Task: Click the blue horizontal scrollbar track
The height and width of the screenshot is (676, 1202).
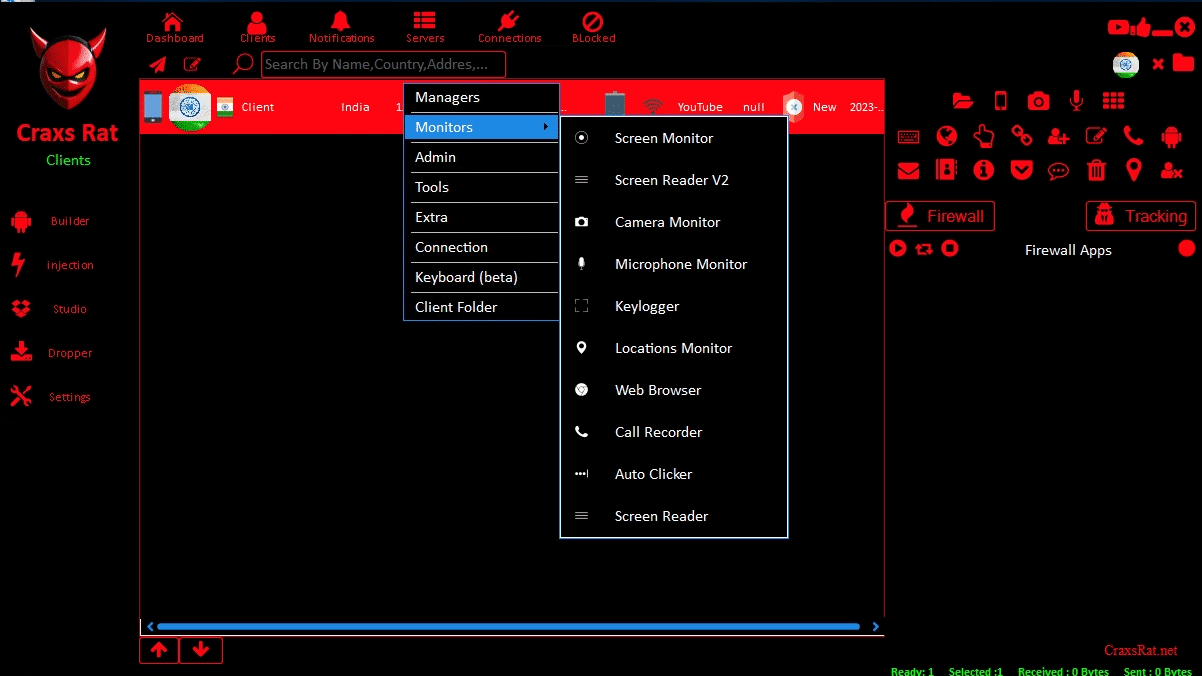Action: [508, 627]
